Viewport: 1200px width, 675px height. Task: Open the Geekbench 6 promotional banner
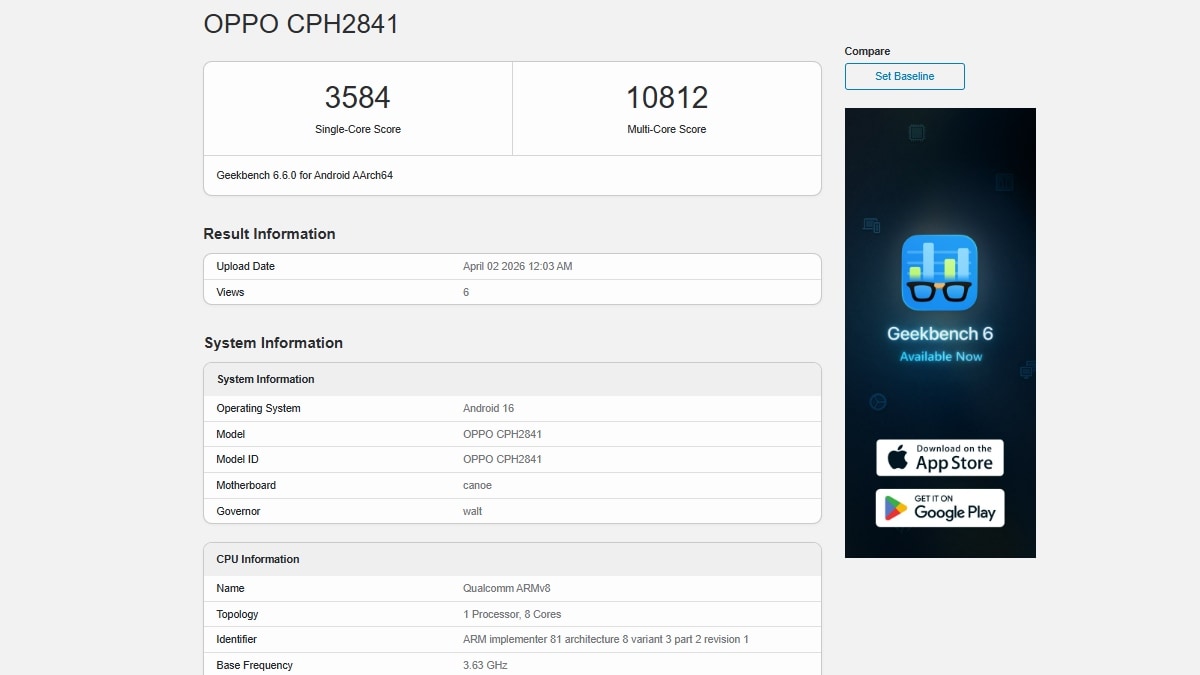(939, 332)
